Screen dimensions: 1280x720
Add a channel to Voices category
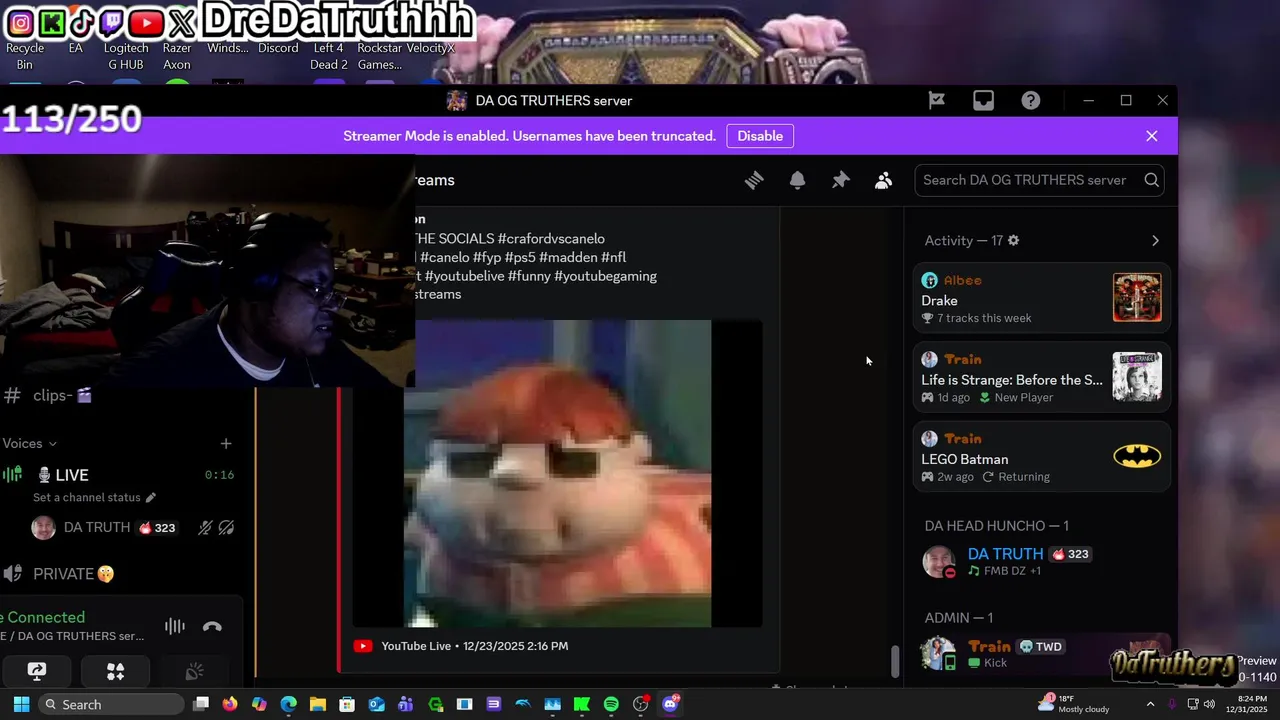(x=226, y=443)
